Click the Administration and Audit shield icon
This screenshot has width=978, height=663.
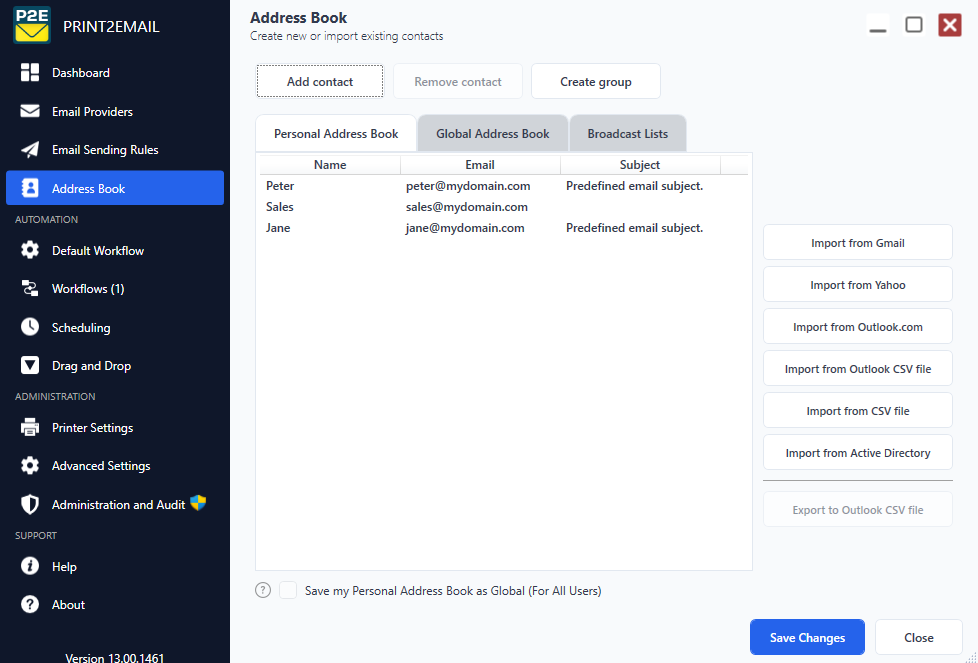click(x=29, y=504)
